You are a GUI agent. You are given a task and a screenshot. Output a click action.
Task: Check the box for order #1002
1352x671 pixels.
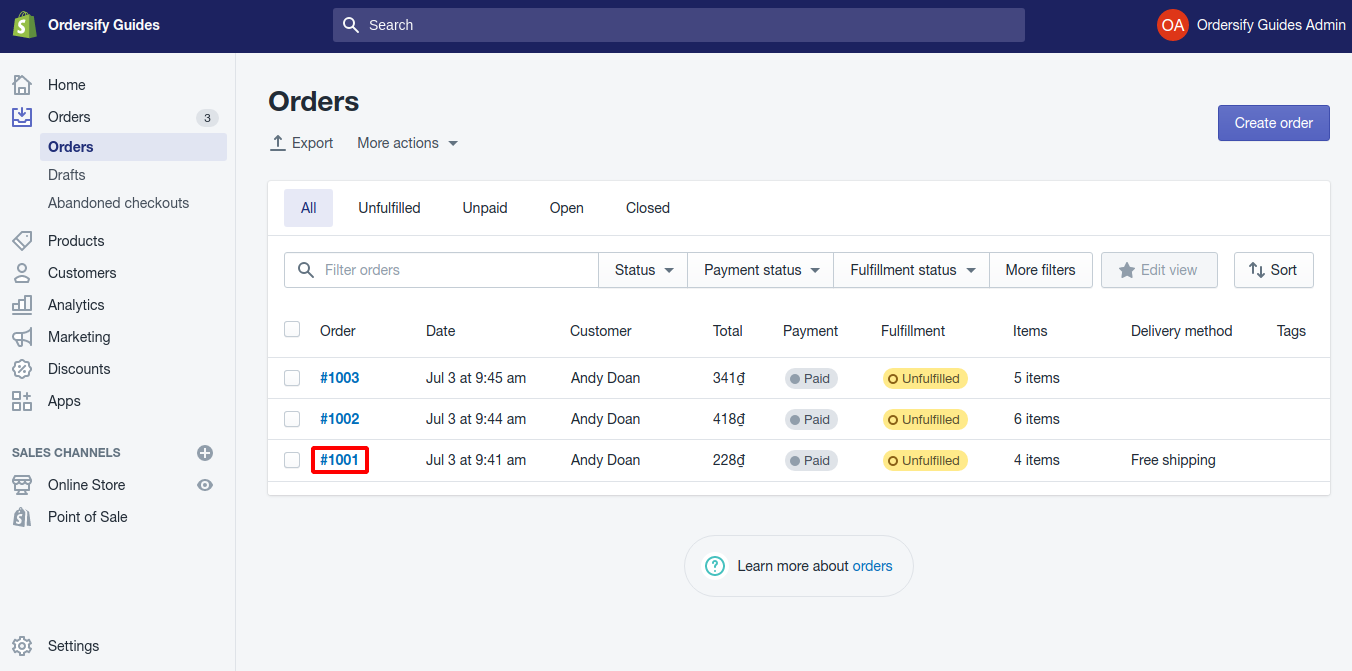click(x=292, y=419)
